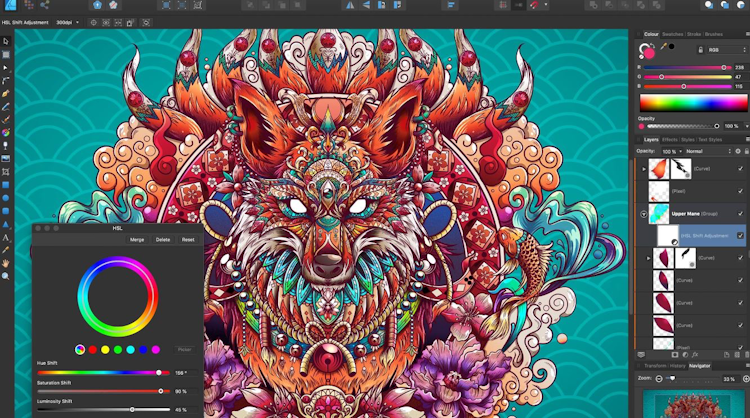Image resolution: width=750 pixels, height=418 pixels.
Task: Click the Flip Vertical toolbar icon
Action: tap(366, 5)
